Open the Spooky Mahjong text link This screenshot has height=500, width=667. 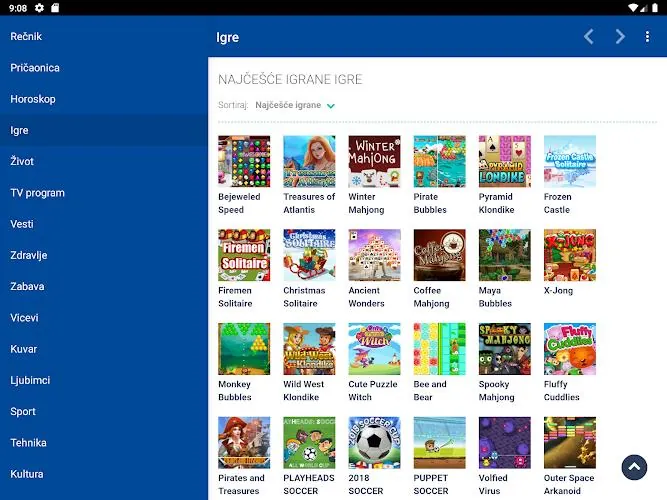(x=496, y=390)
